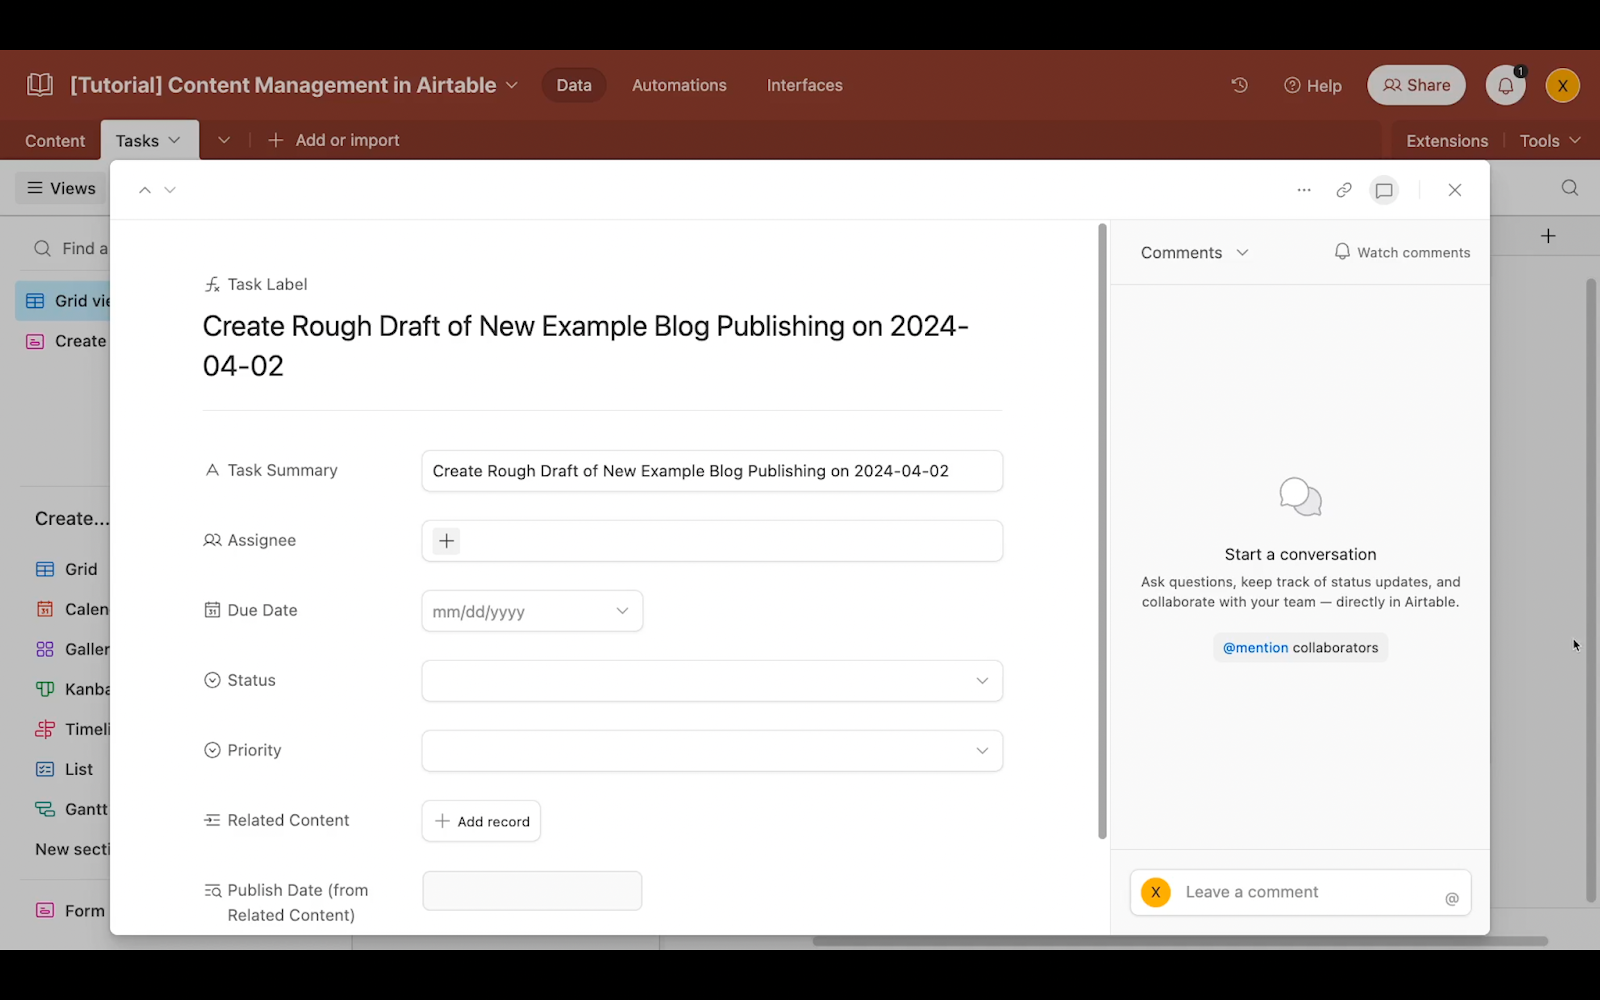Open base history clock icon
The height and width of the screenshot is (1000, 1600).
point(1239,85)
